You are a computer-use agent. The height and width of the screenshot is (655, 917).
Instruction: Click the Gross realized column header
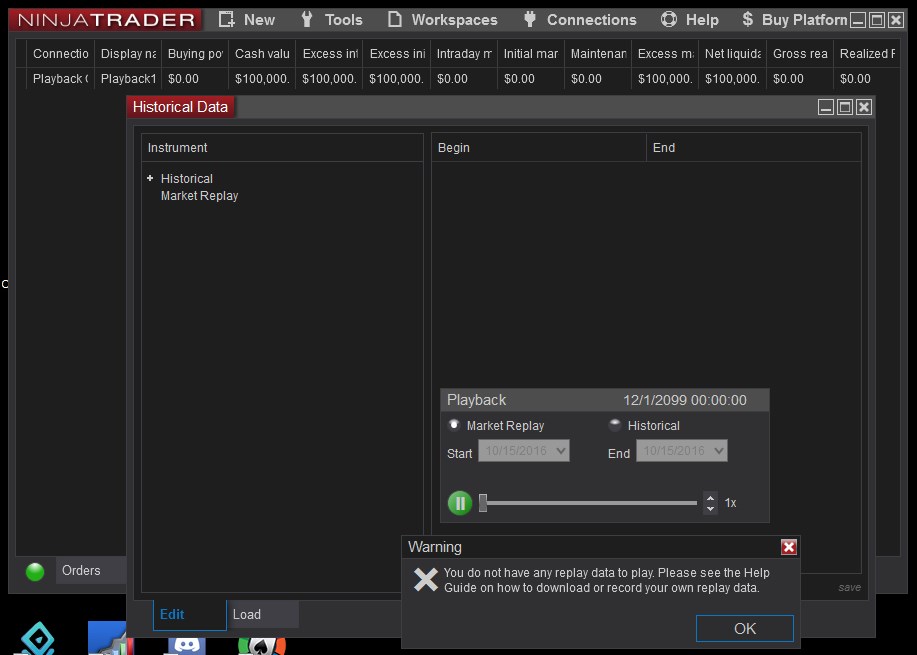click(x=799, y=54)
